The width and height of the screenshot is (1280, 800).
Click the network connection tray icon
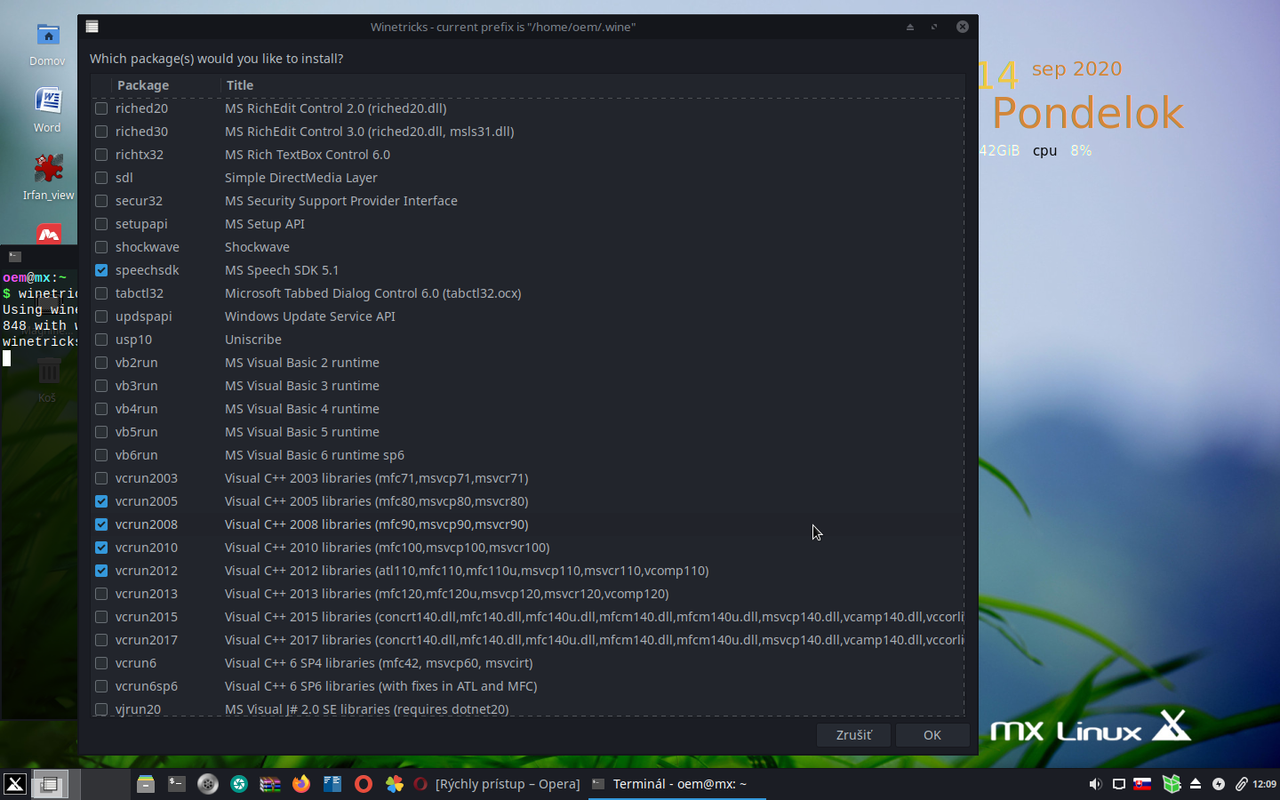click(x=1119, y=784)
